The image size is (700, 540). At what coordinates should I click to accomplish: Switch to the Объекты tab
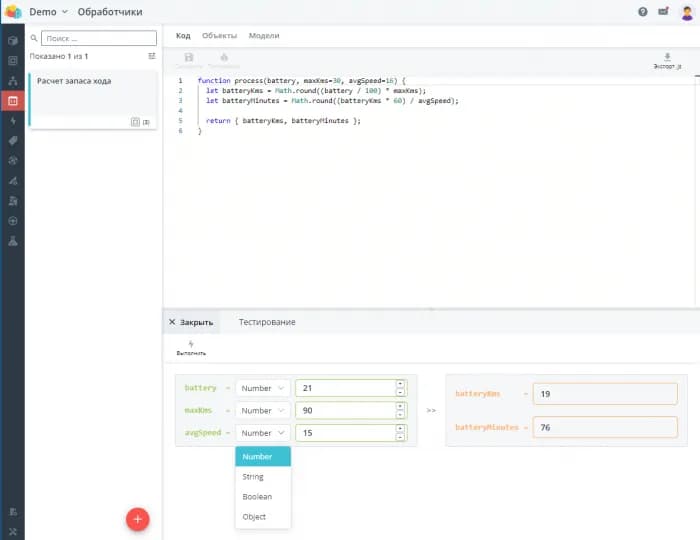[x=219, y=36]
